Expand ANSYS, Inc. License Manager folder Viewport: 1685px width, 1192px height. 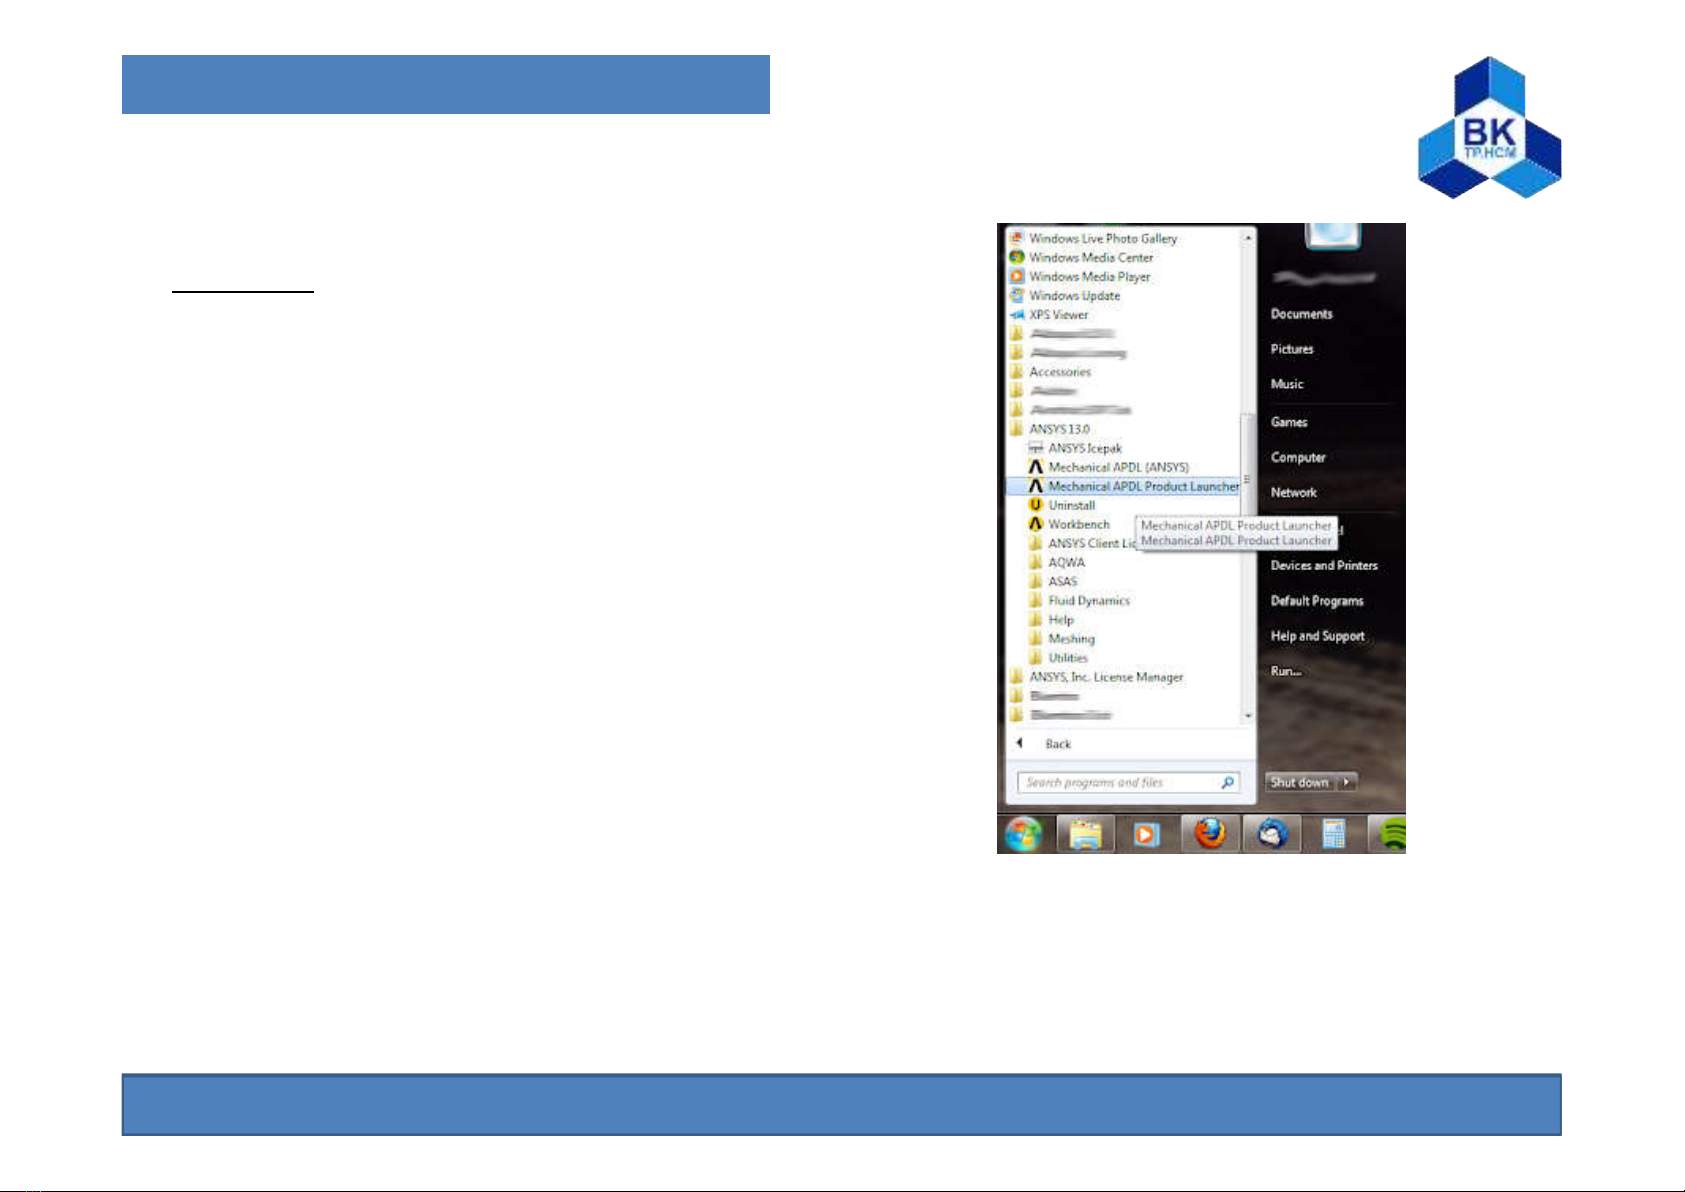pos(1097,677)
